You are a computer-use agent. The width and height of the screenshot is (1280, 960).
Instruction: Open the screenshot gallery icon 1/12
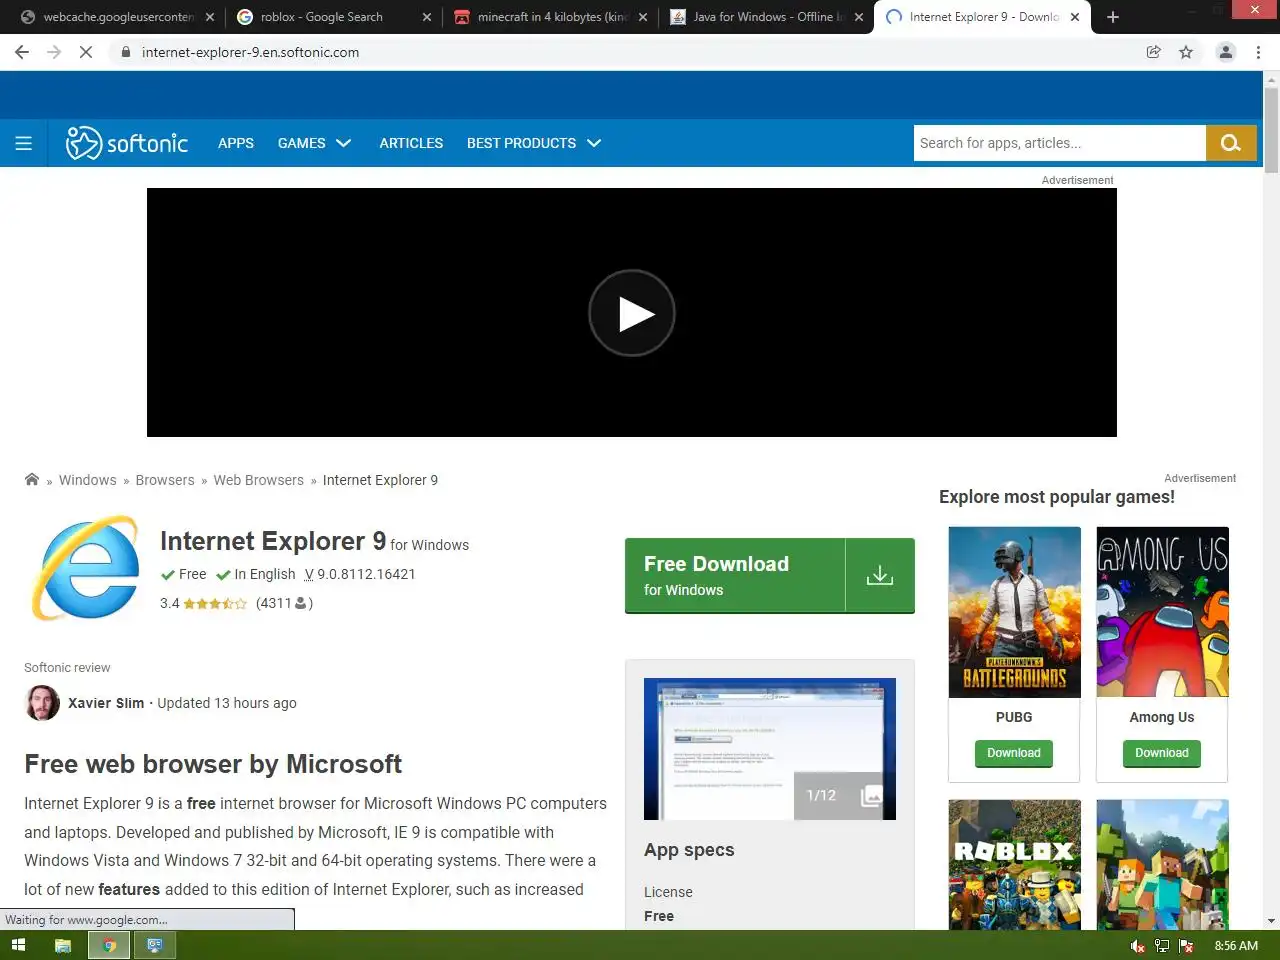[871, 796]
